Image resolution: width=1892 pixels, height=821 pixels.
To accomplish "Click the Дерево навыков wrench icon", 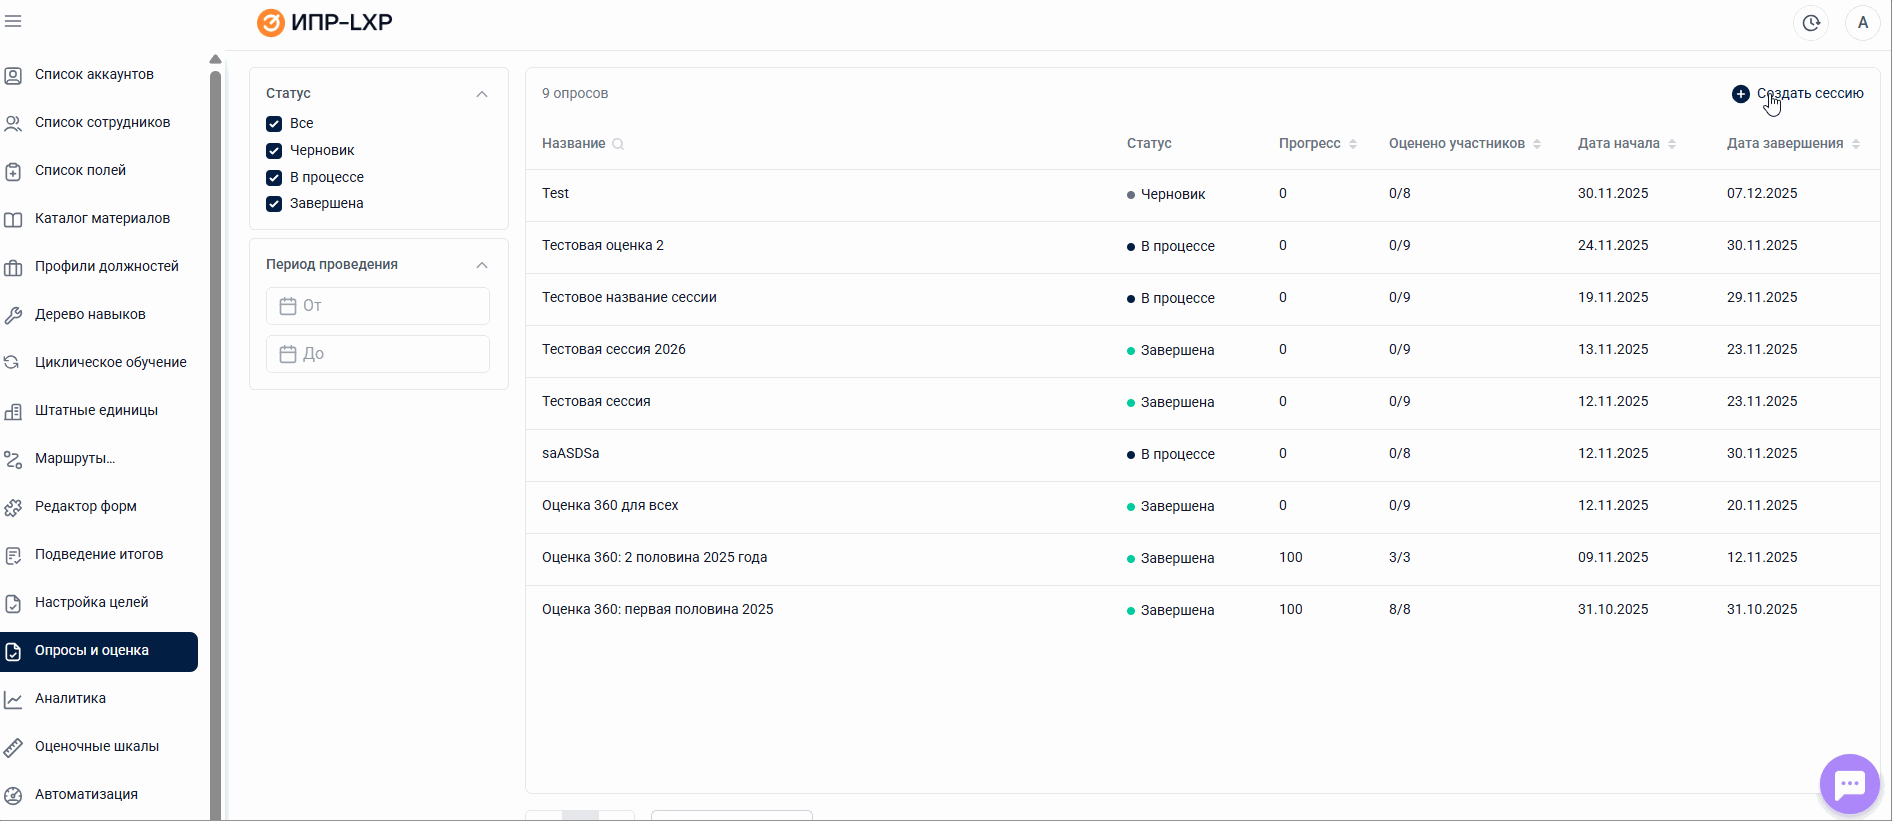I will click(13, 315).
